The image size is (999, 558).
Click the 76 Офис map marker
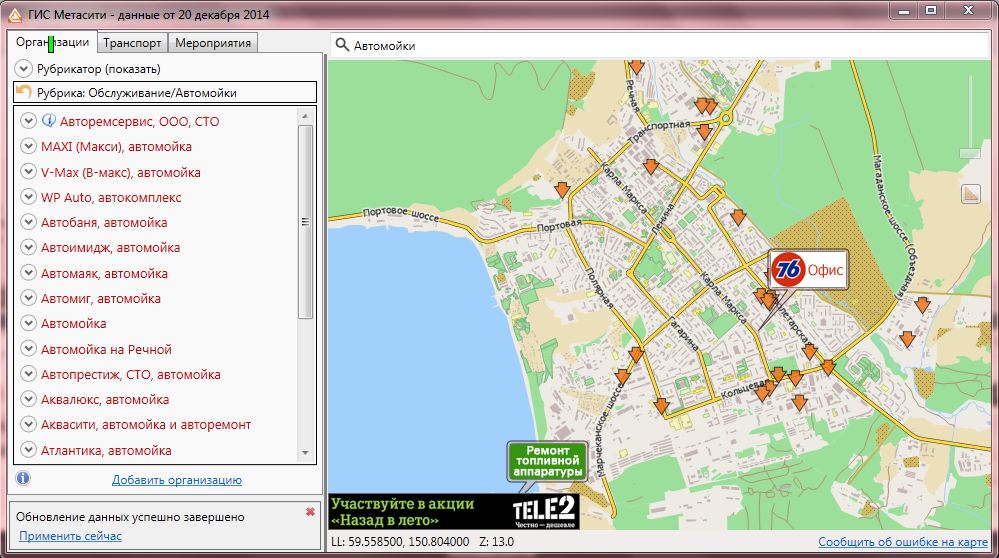pos(808,270)
